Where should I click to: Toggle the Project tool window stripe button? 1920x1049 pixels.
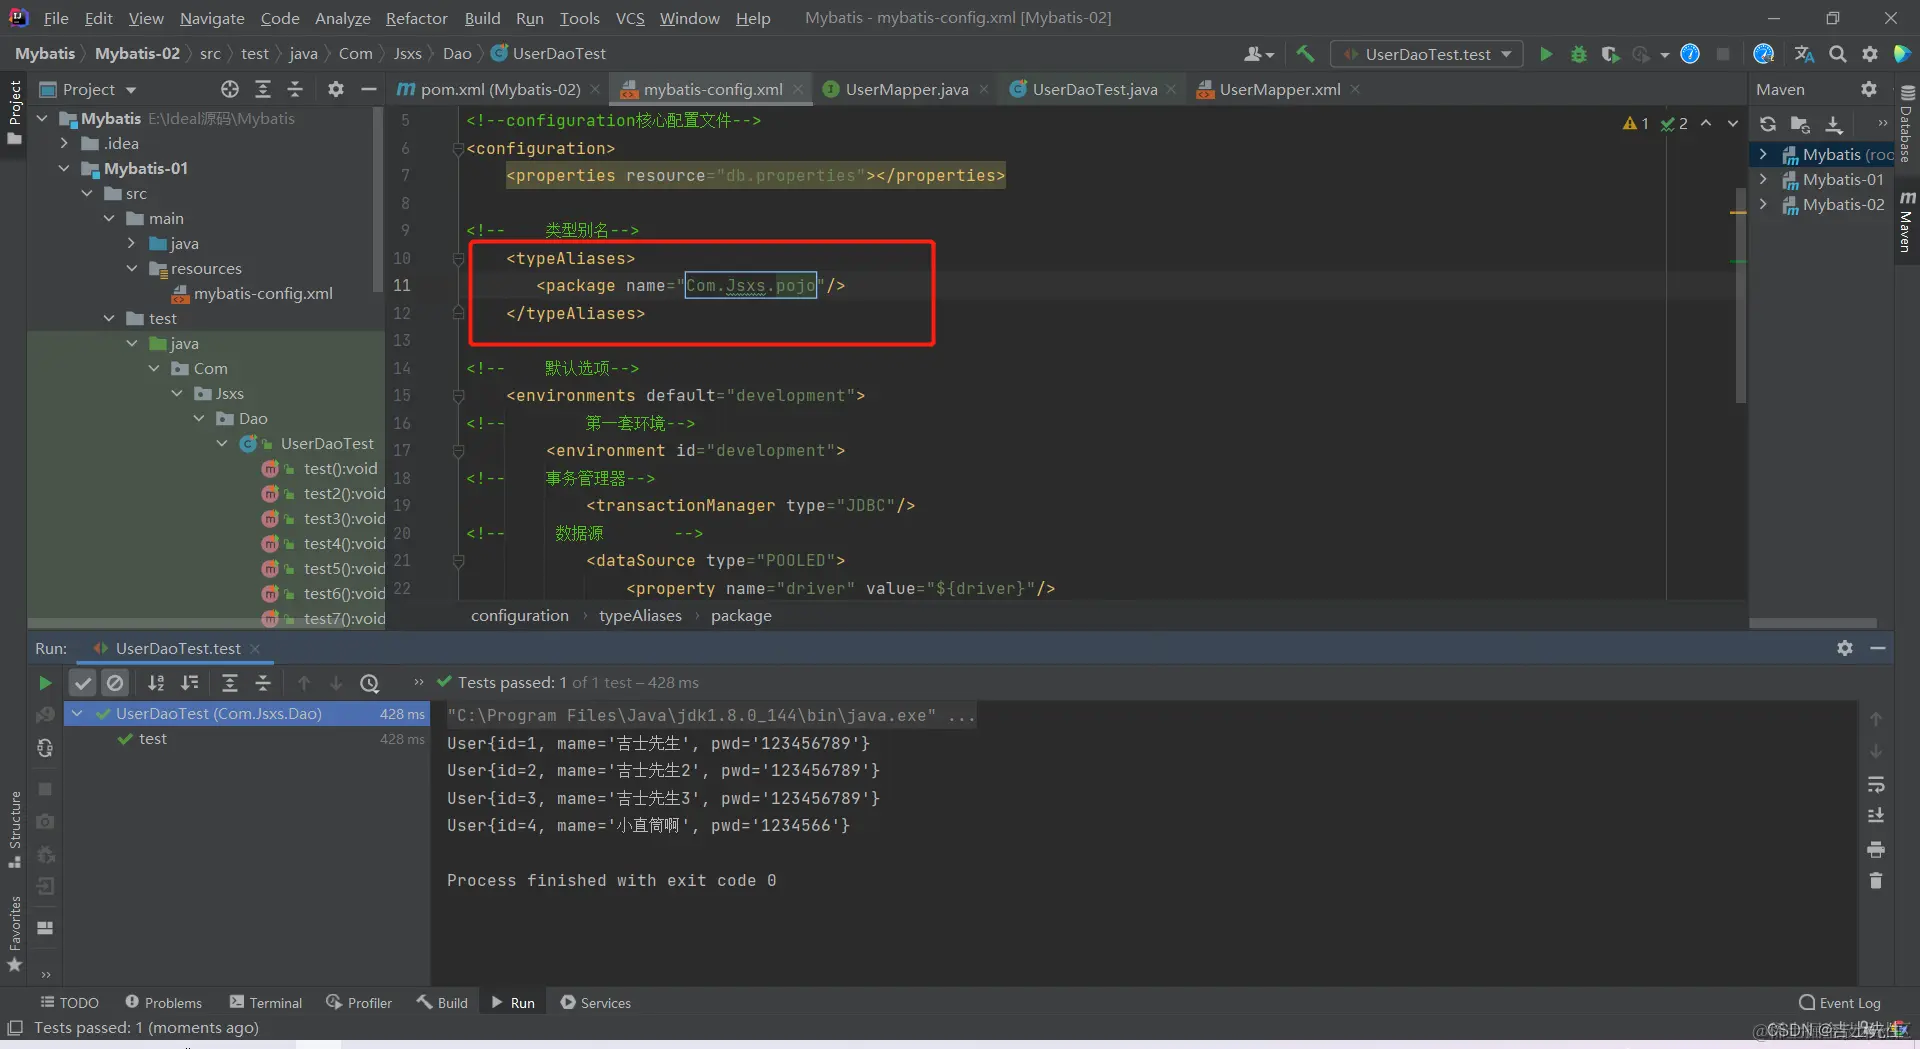(14, 112)
